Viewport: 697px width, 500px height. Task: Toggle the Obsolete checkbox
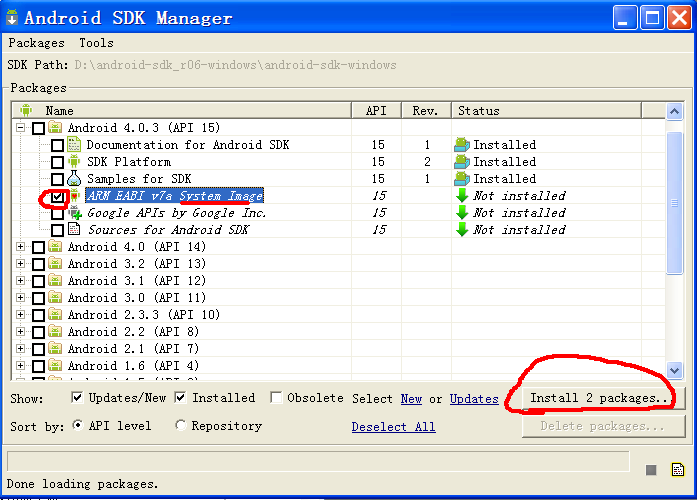[277, 398]
